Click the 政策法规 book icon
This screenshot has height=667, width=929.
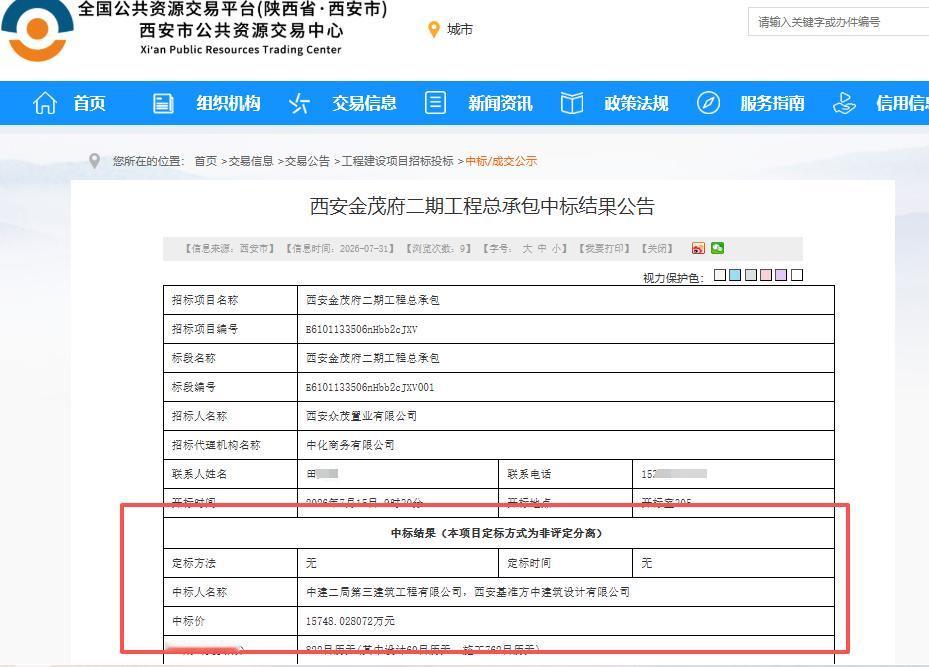point(572,103)
